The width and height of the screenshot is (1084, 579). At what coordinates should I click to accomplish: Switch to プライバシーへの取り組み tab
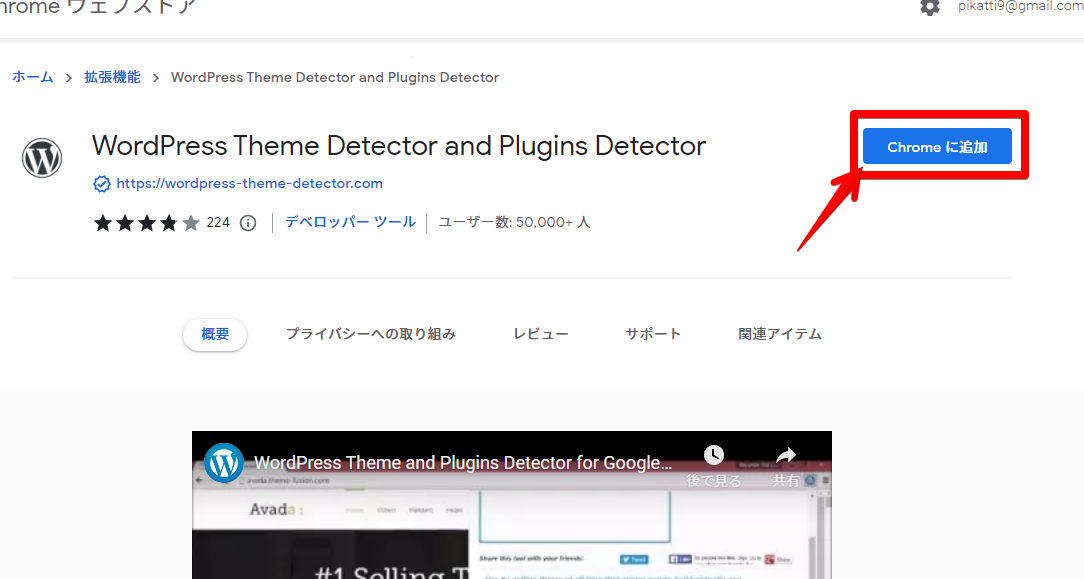point(371,334)
